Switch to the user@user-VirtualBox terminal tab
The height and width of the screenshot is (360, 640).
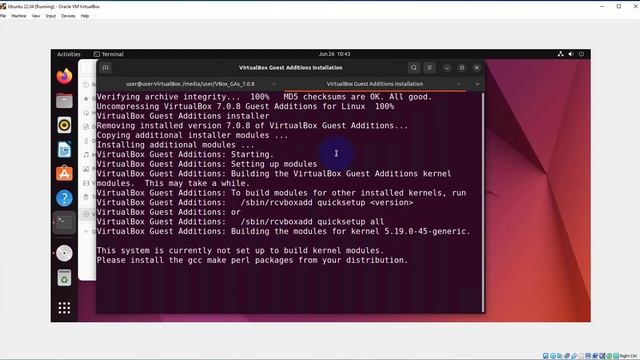(x=190, y=84)
